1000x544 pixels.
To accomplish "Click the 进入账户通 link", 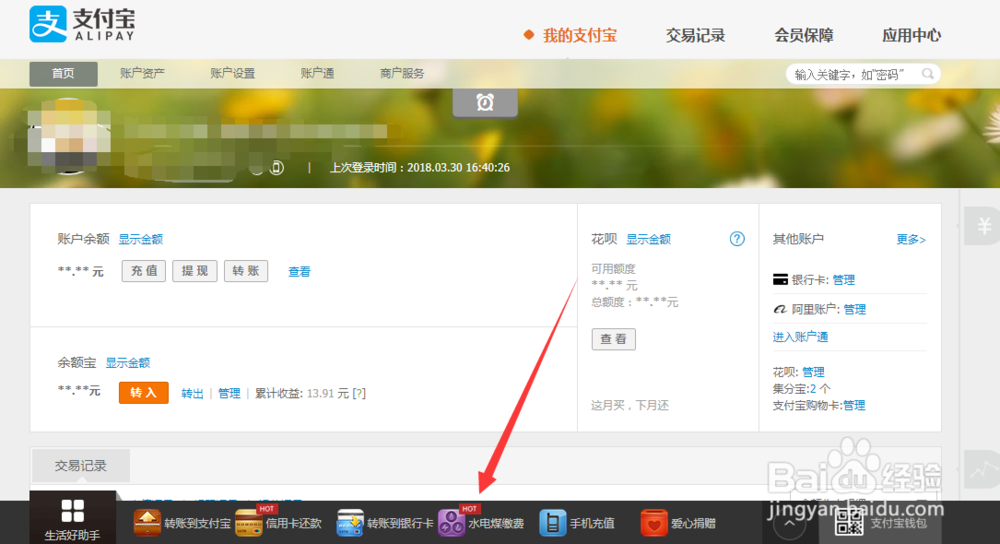I will [800, 337].
